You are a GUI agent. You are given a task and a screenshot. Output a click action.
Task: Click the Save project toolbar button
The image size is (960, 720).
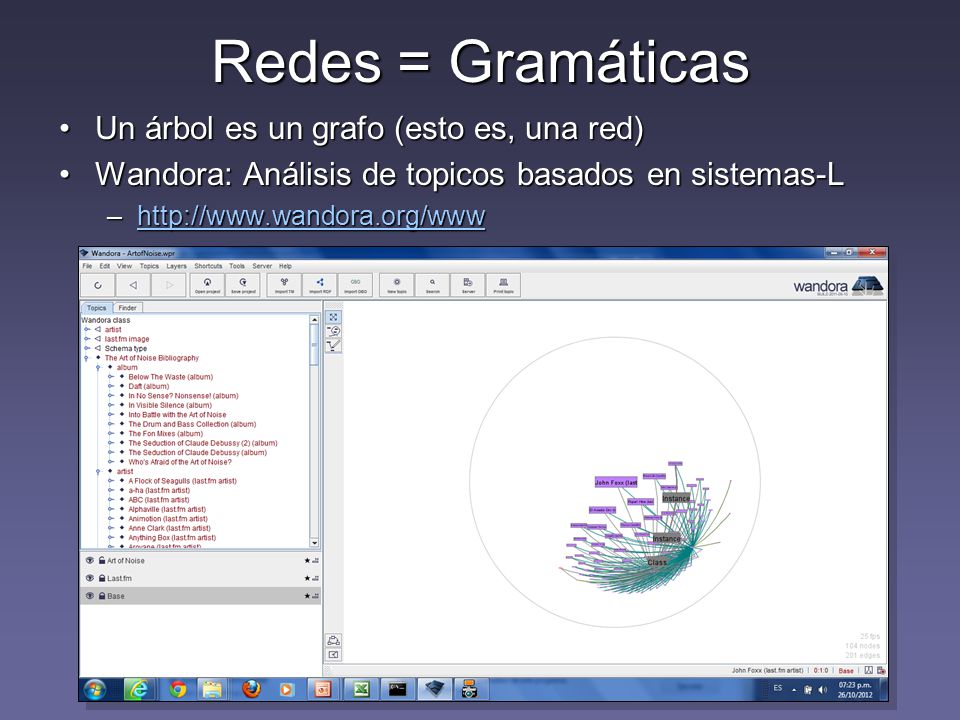coord(243,285)
